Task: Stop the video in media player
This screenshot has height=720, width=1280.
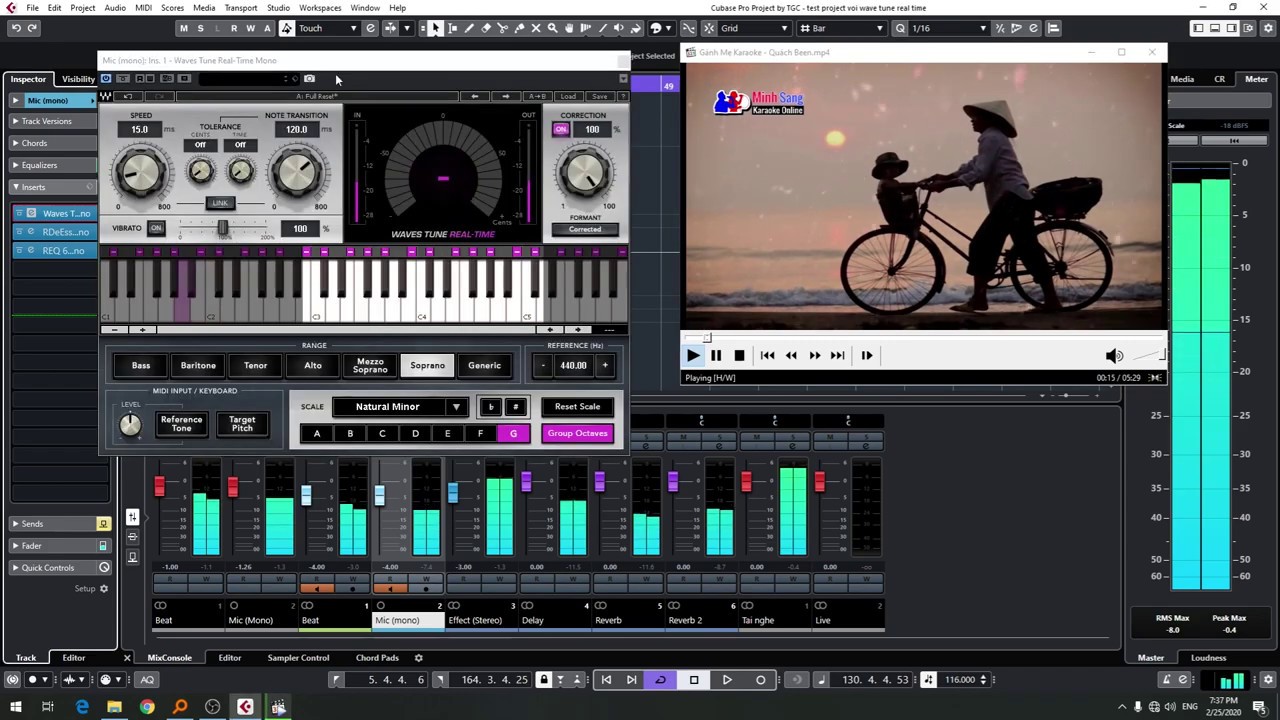Action: [x=739, y=355]
